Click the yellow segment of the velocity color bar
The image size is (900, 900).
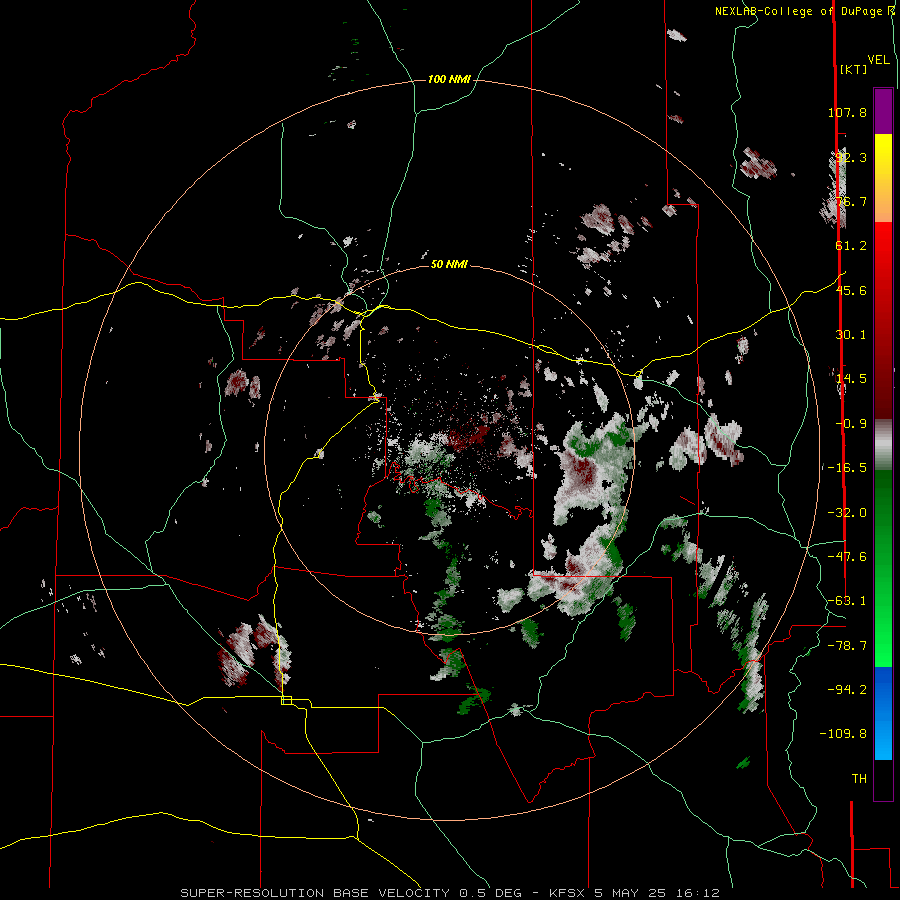click(x=883, y=158)
